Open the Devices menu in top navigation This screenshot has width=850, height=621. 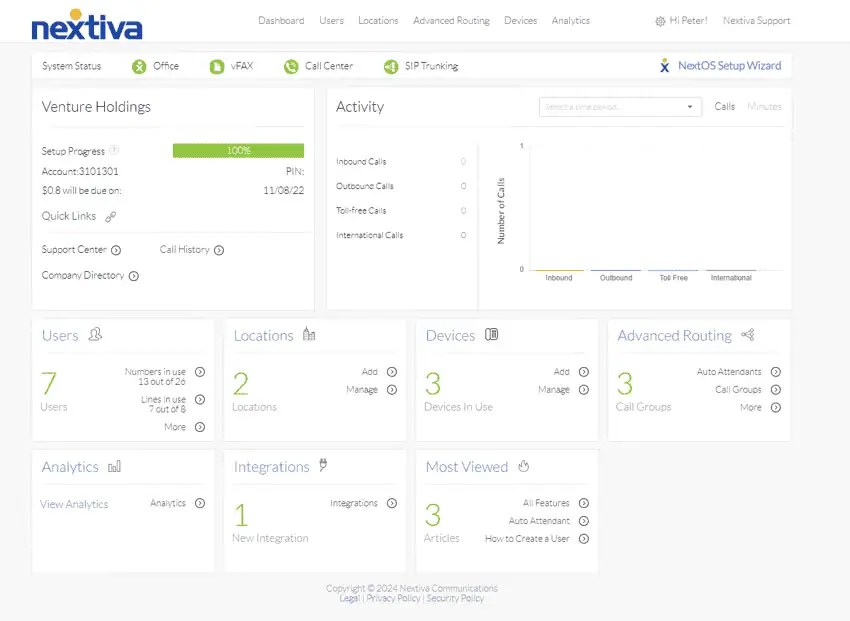click(520, 21)
